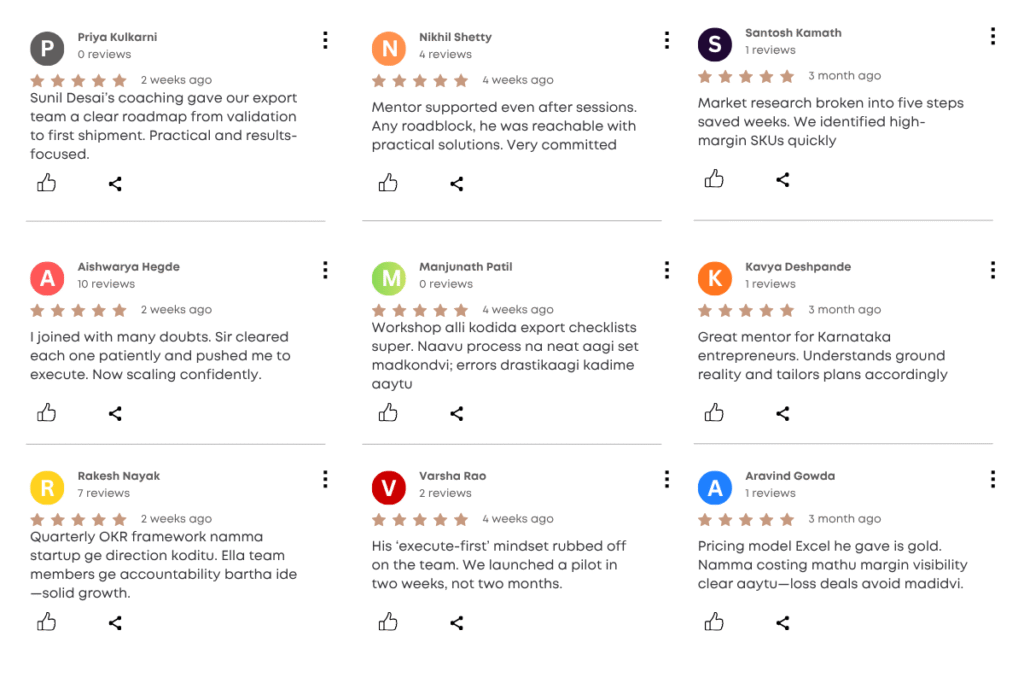The width and height of the screenshot is (1024, 683).
Task: Like Kavya Deshpande's review
Action: pyautogui.click(x=714, y=413)
